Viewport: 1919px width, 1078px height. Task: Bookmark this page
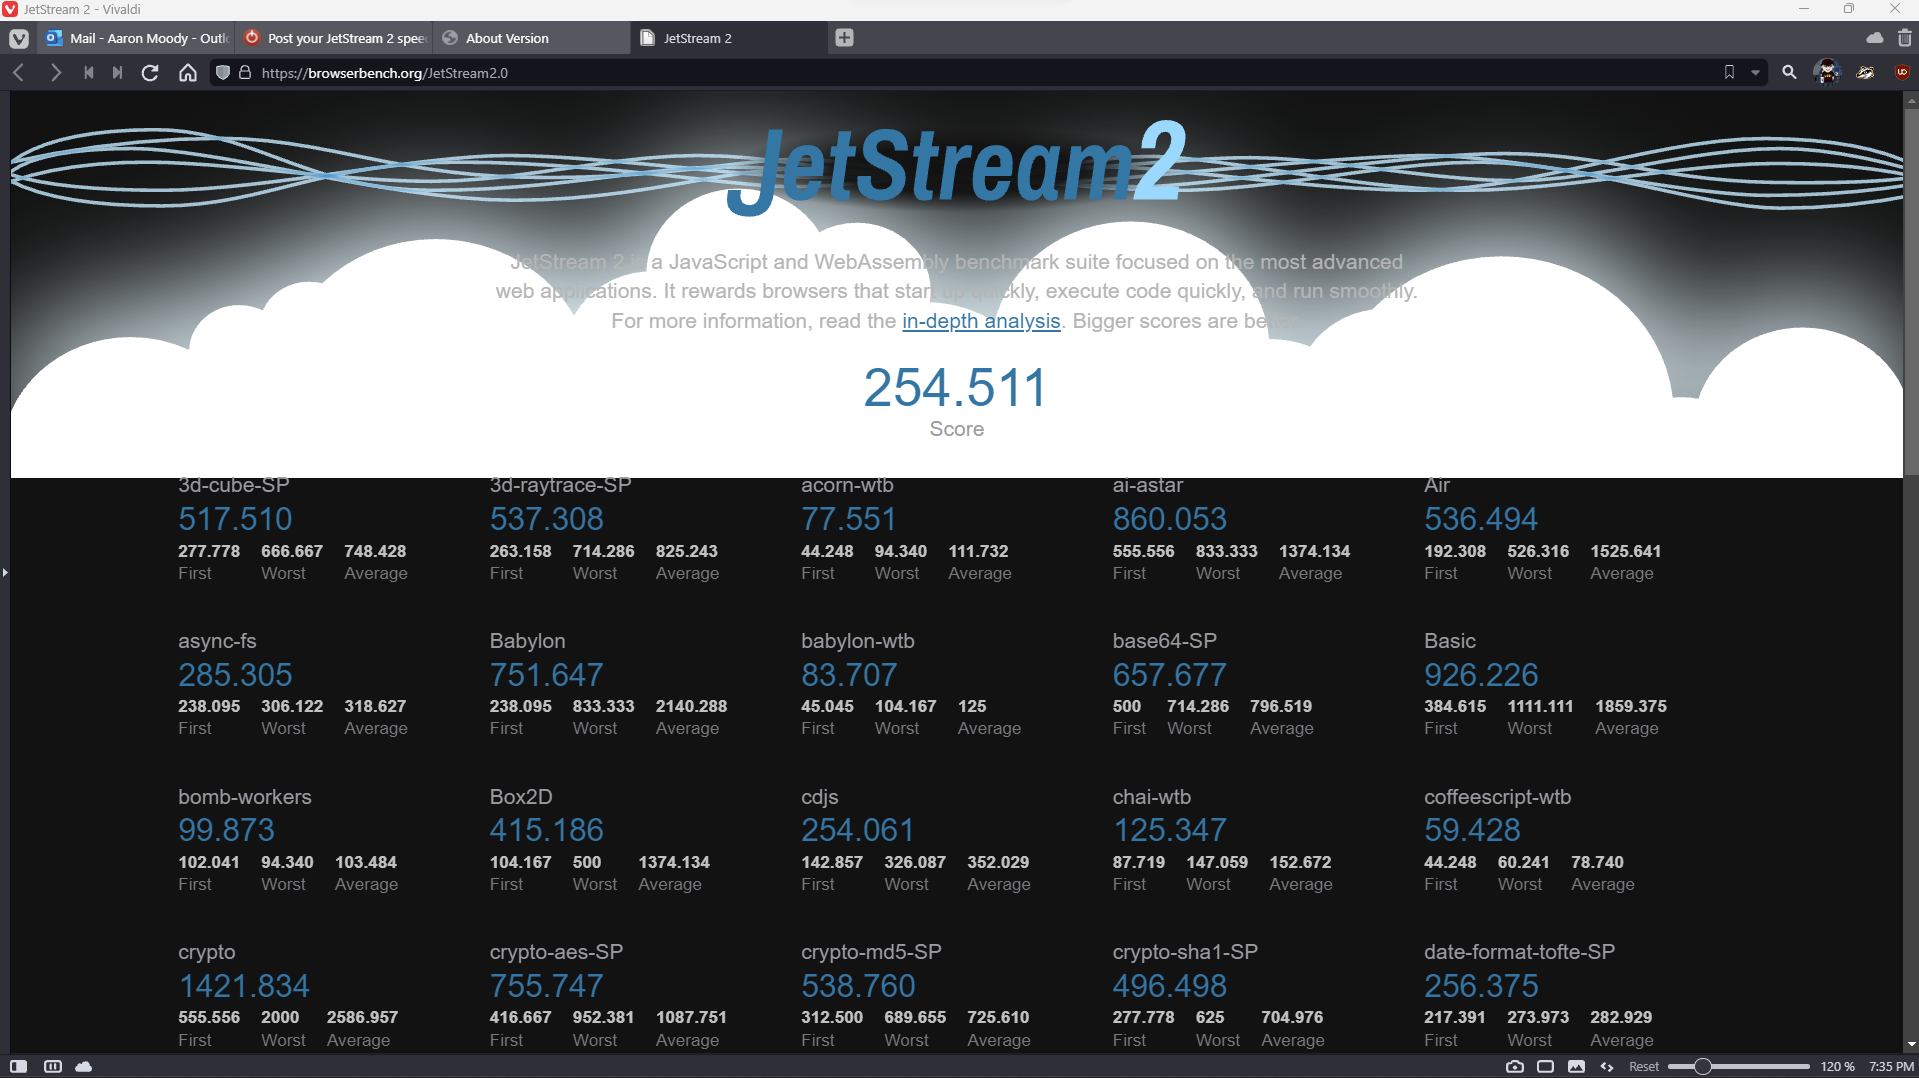[1729, 72]
